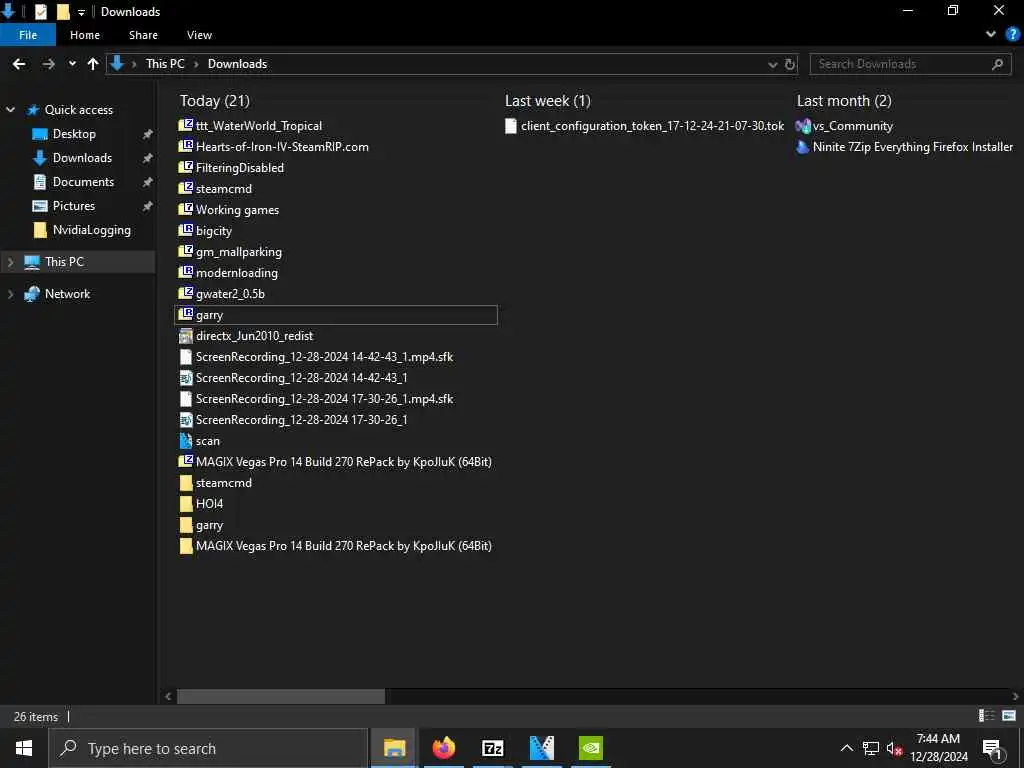Viewport: 1024px width, 768px height.
Task: Open Explorer help question mark
Action: (1012, 35)
